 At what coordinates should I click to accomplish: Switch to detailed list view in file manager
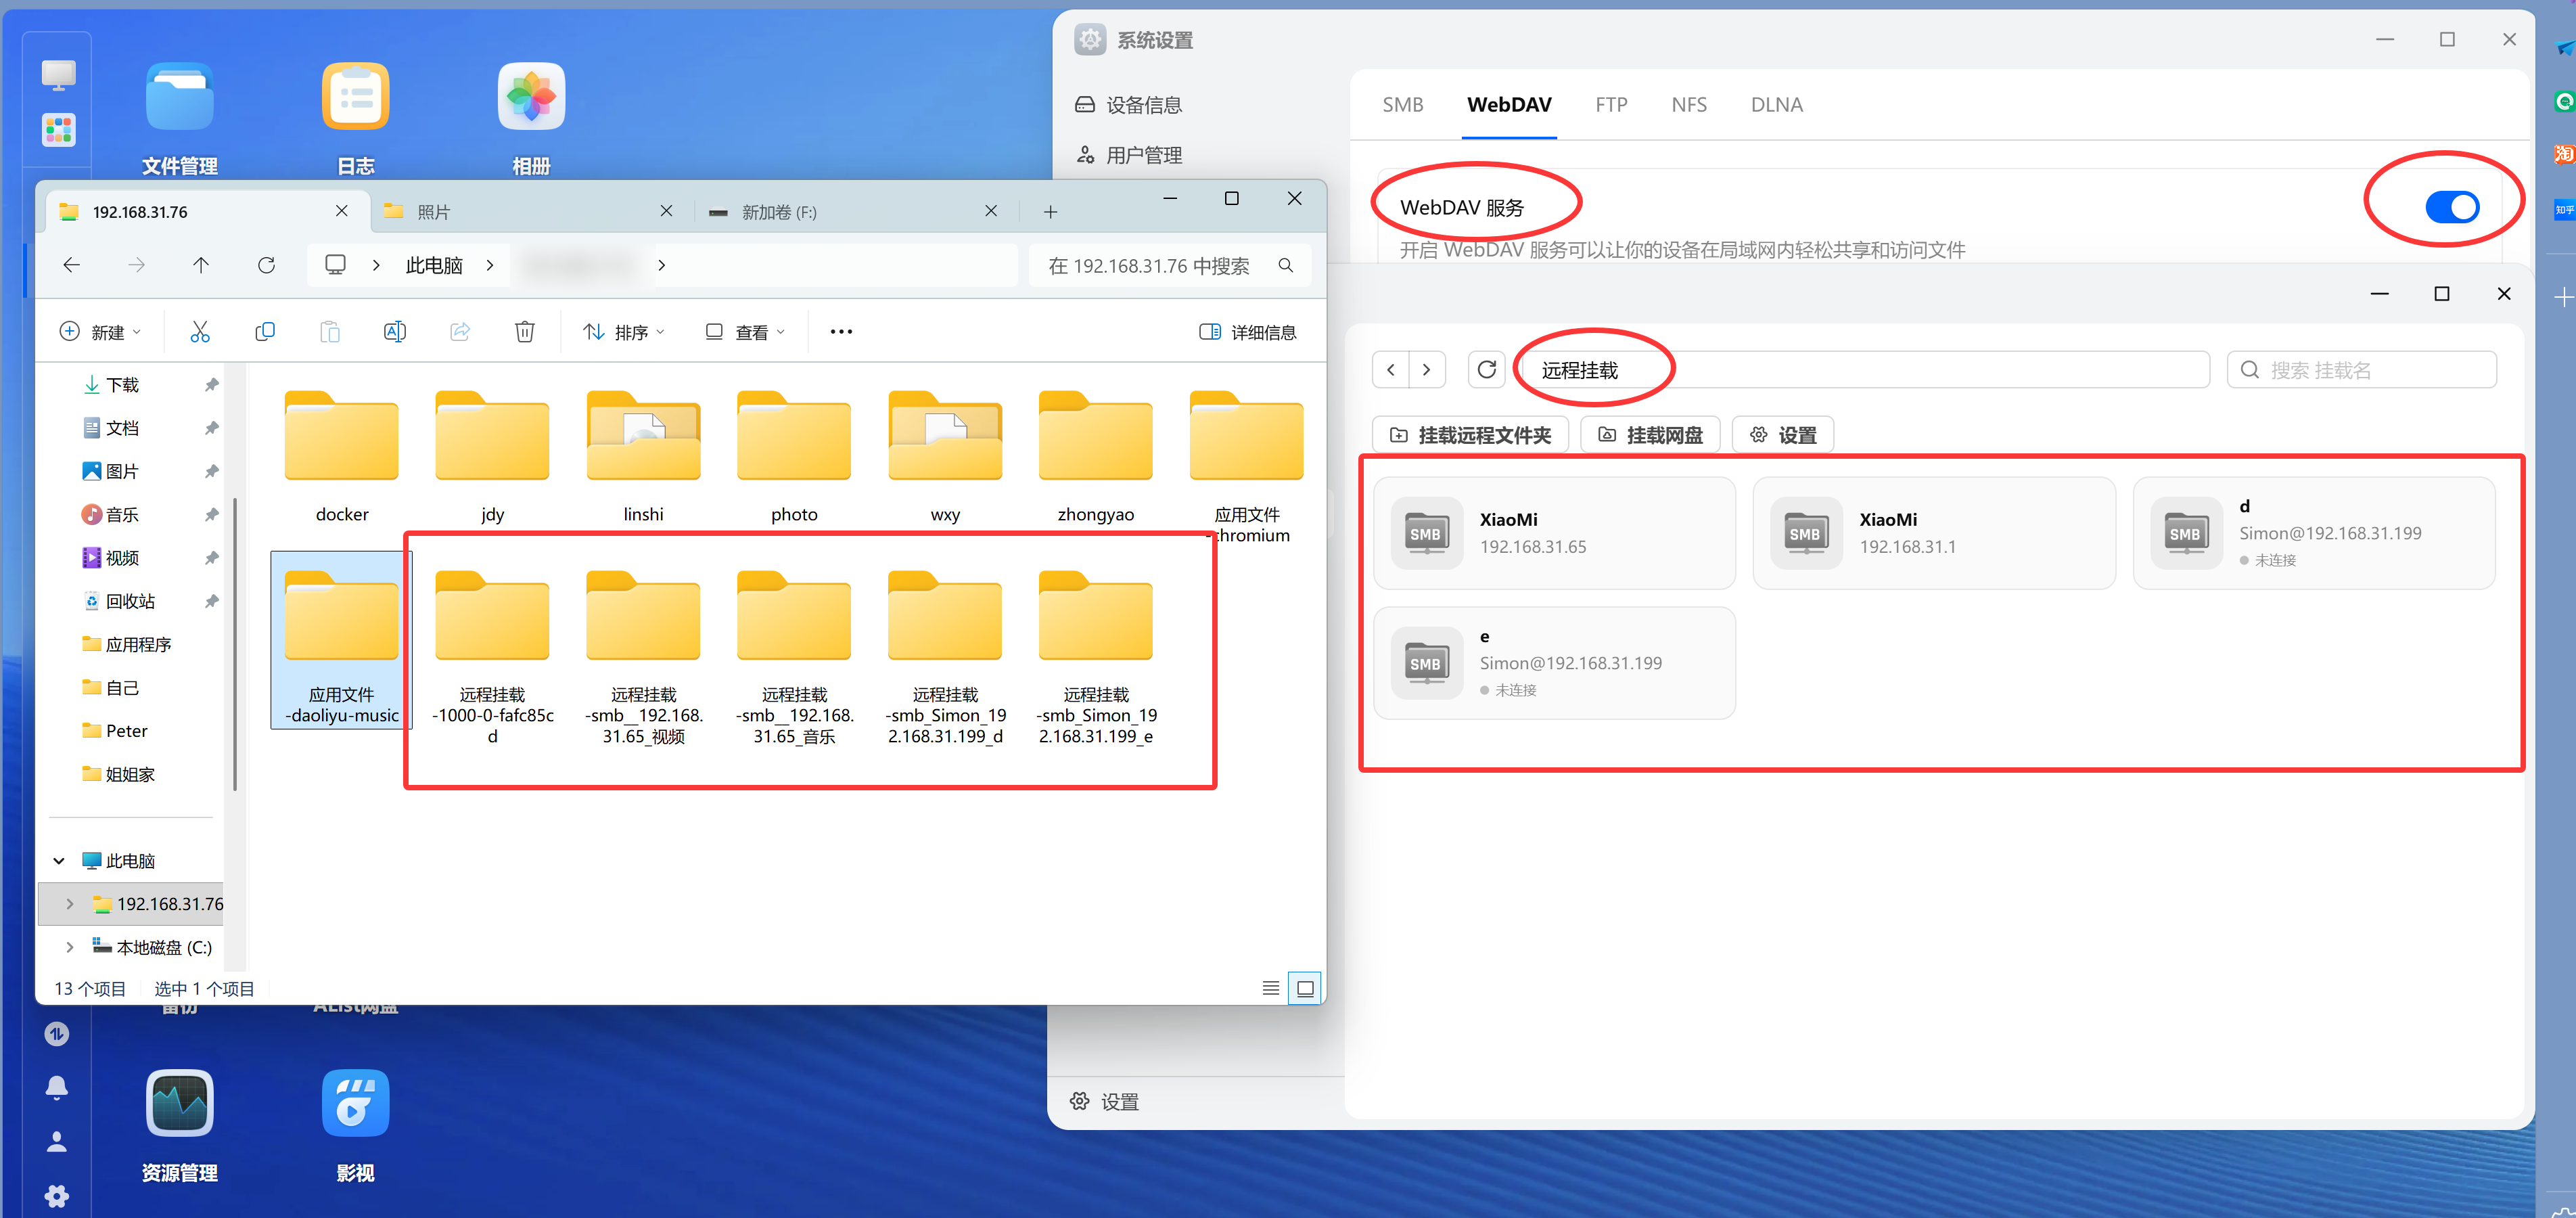tap(1270, 988)
